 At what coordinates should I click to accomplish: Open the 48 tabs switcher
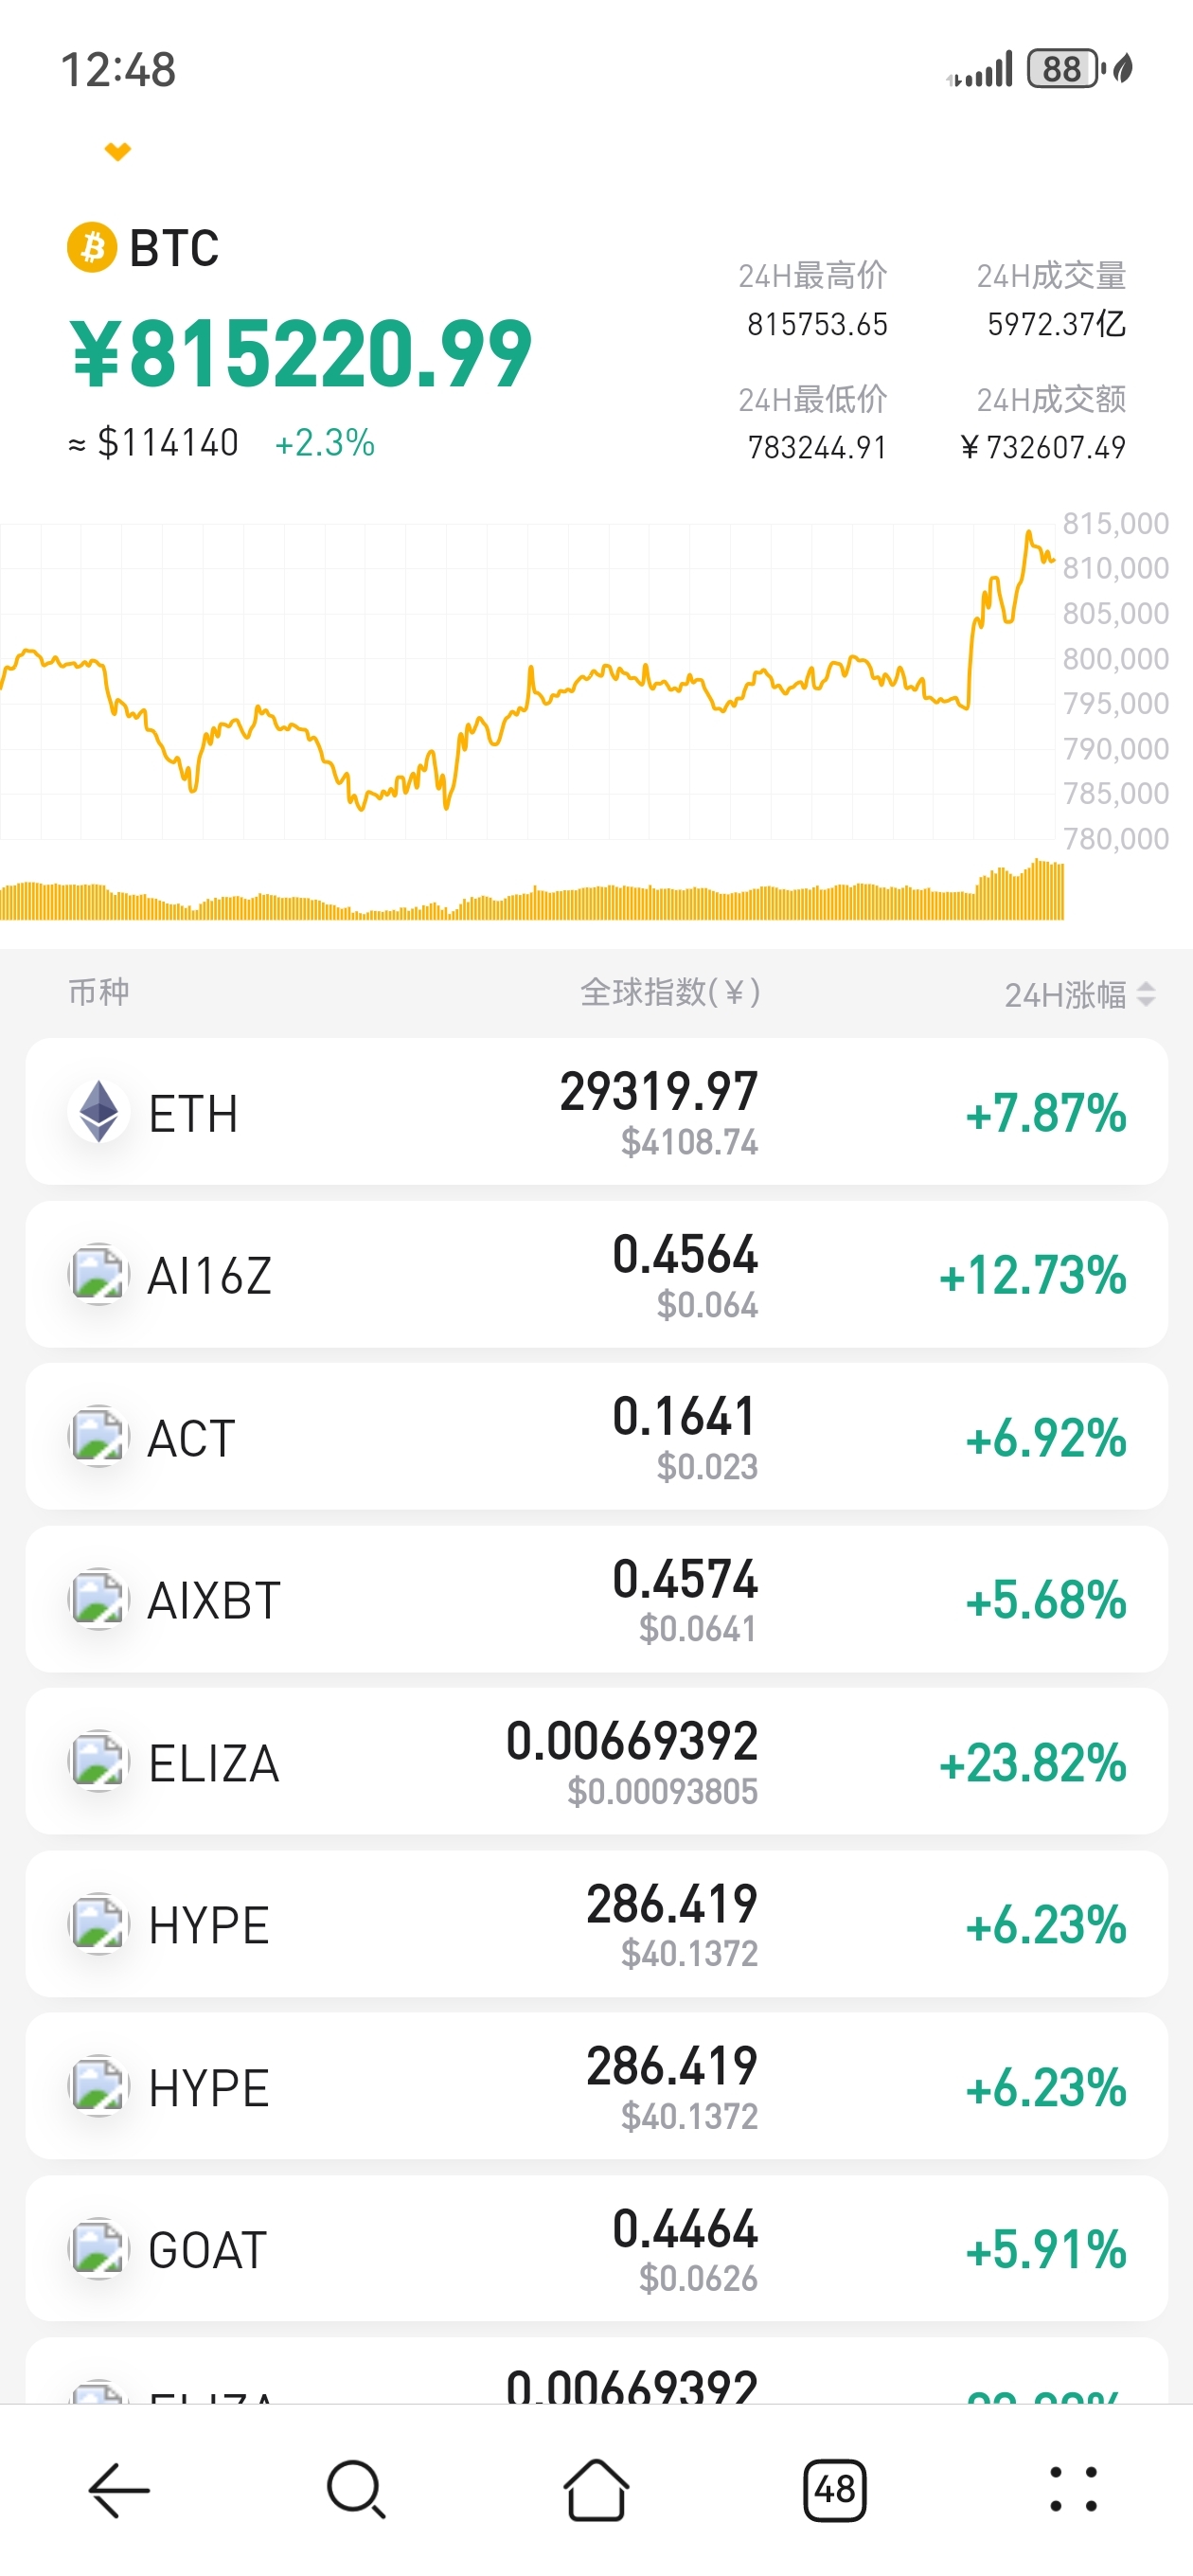835,2490
